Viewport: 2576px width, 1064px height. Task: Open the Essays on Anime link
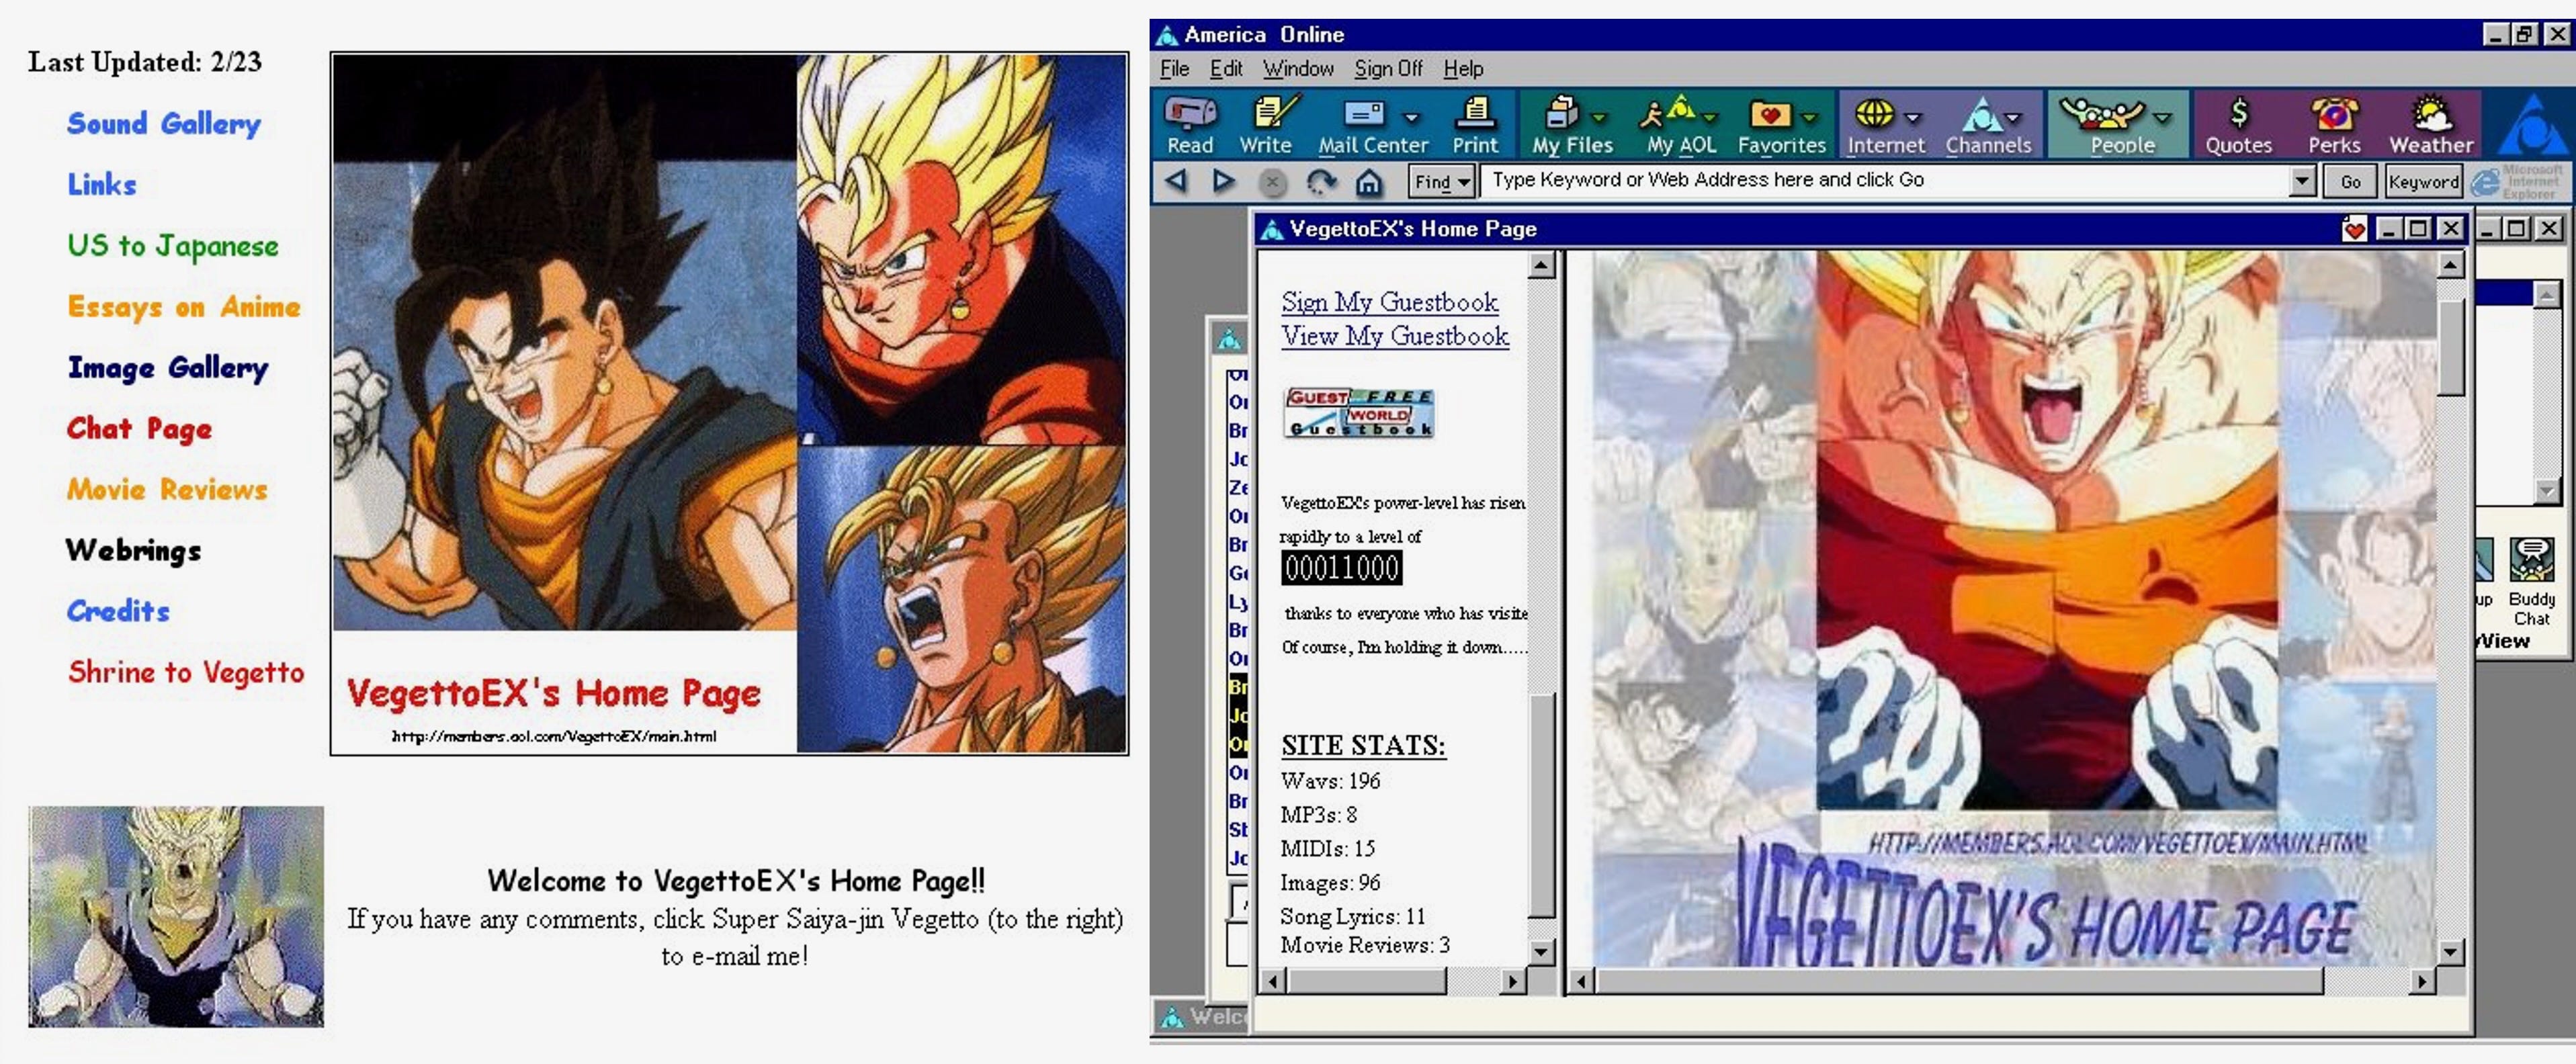(x=184, y=307)
